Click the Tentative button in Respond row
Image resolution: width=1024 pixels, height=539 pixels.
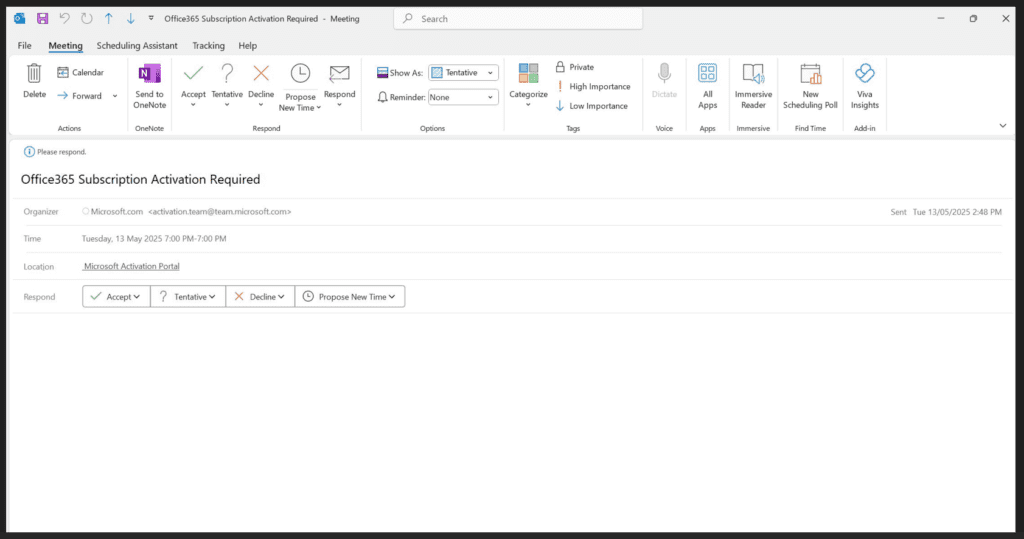click(x=188, y=297)
